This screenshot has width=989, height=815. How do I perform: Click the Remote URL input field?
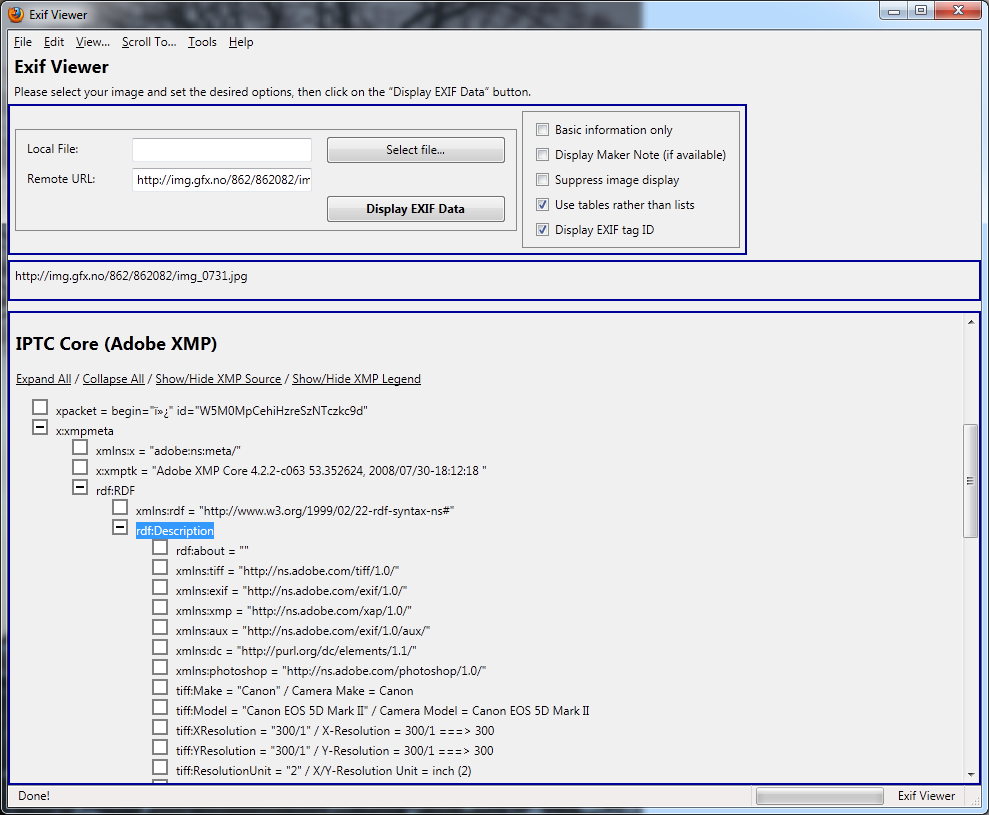pos(222,180)
